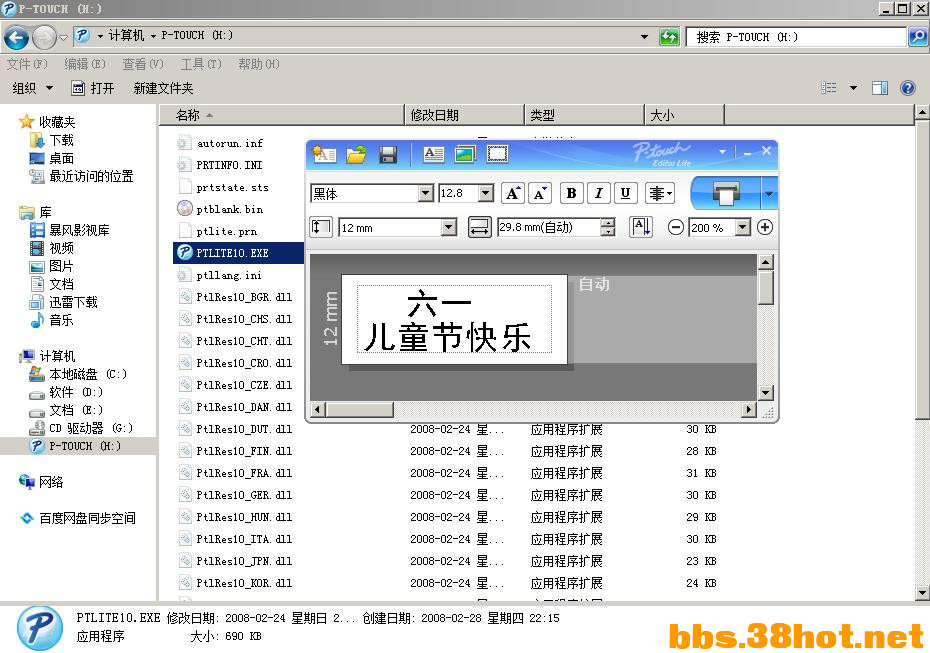
Task: Sort files by 大小 column
Action: click(x=684, y=115)
